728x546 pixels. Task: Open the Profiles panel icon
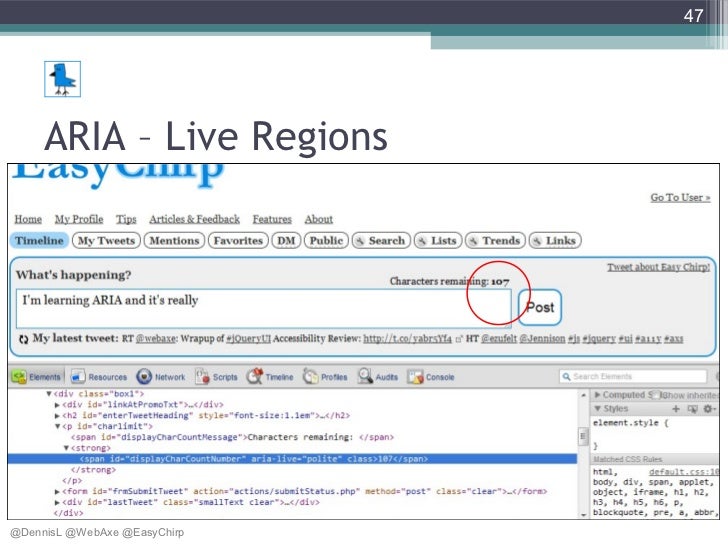[x=310, y=377]
